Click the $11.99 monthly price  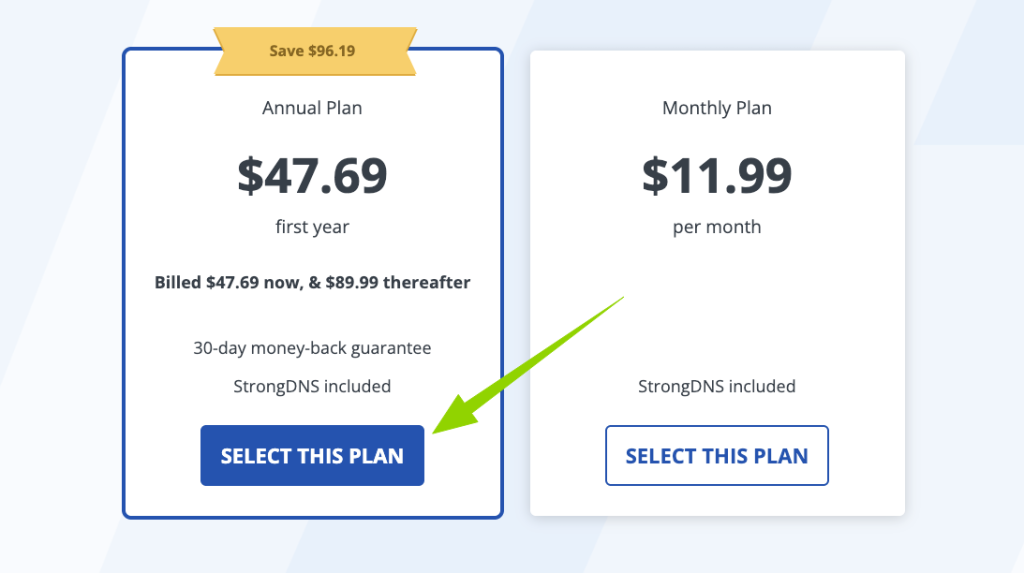point(717,175)
